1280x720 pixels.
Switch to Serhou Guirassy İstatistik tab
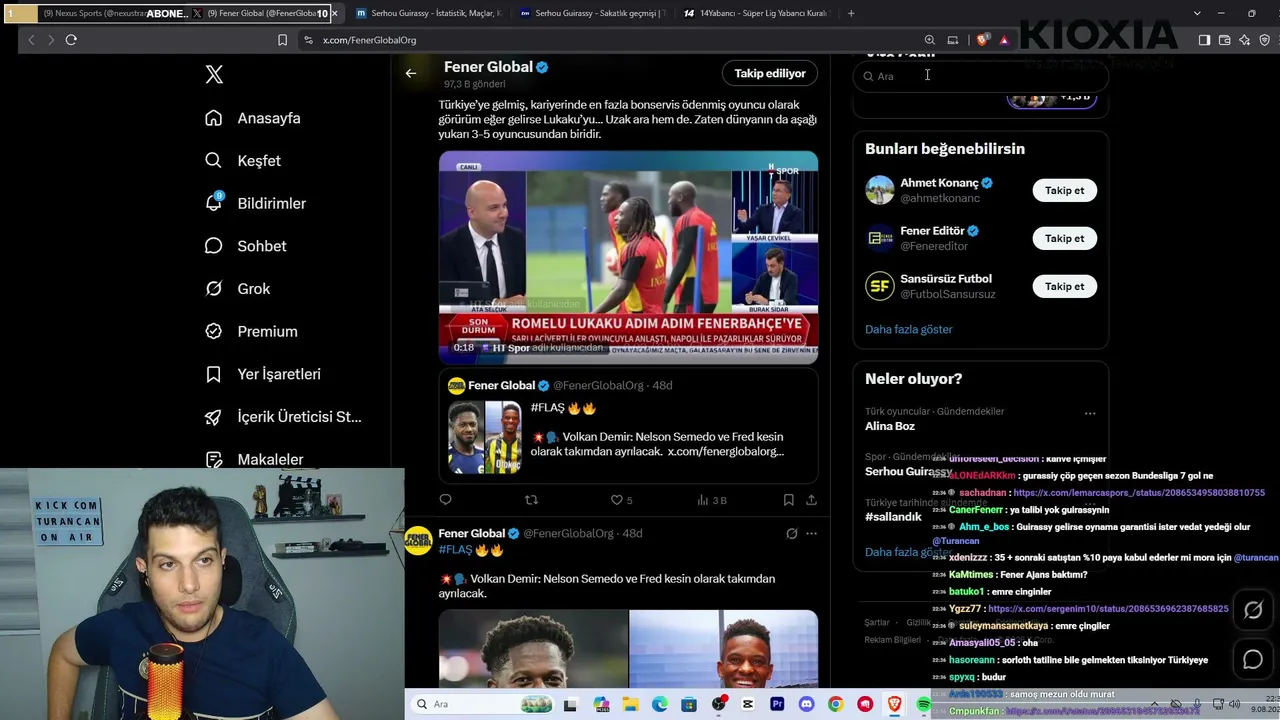(428, 14)
